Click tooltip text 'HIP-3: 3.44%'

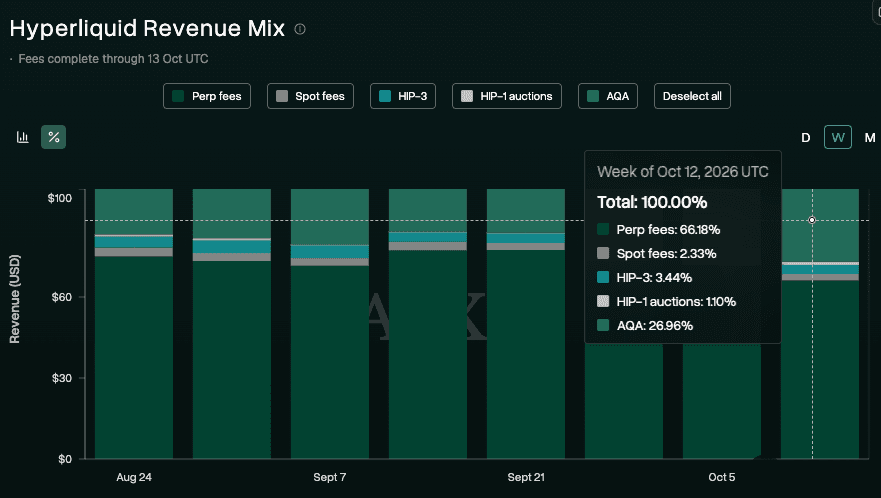[654, 278]
